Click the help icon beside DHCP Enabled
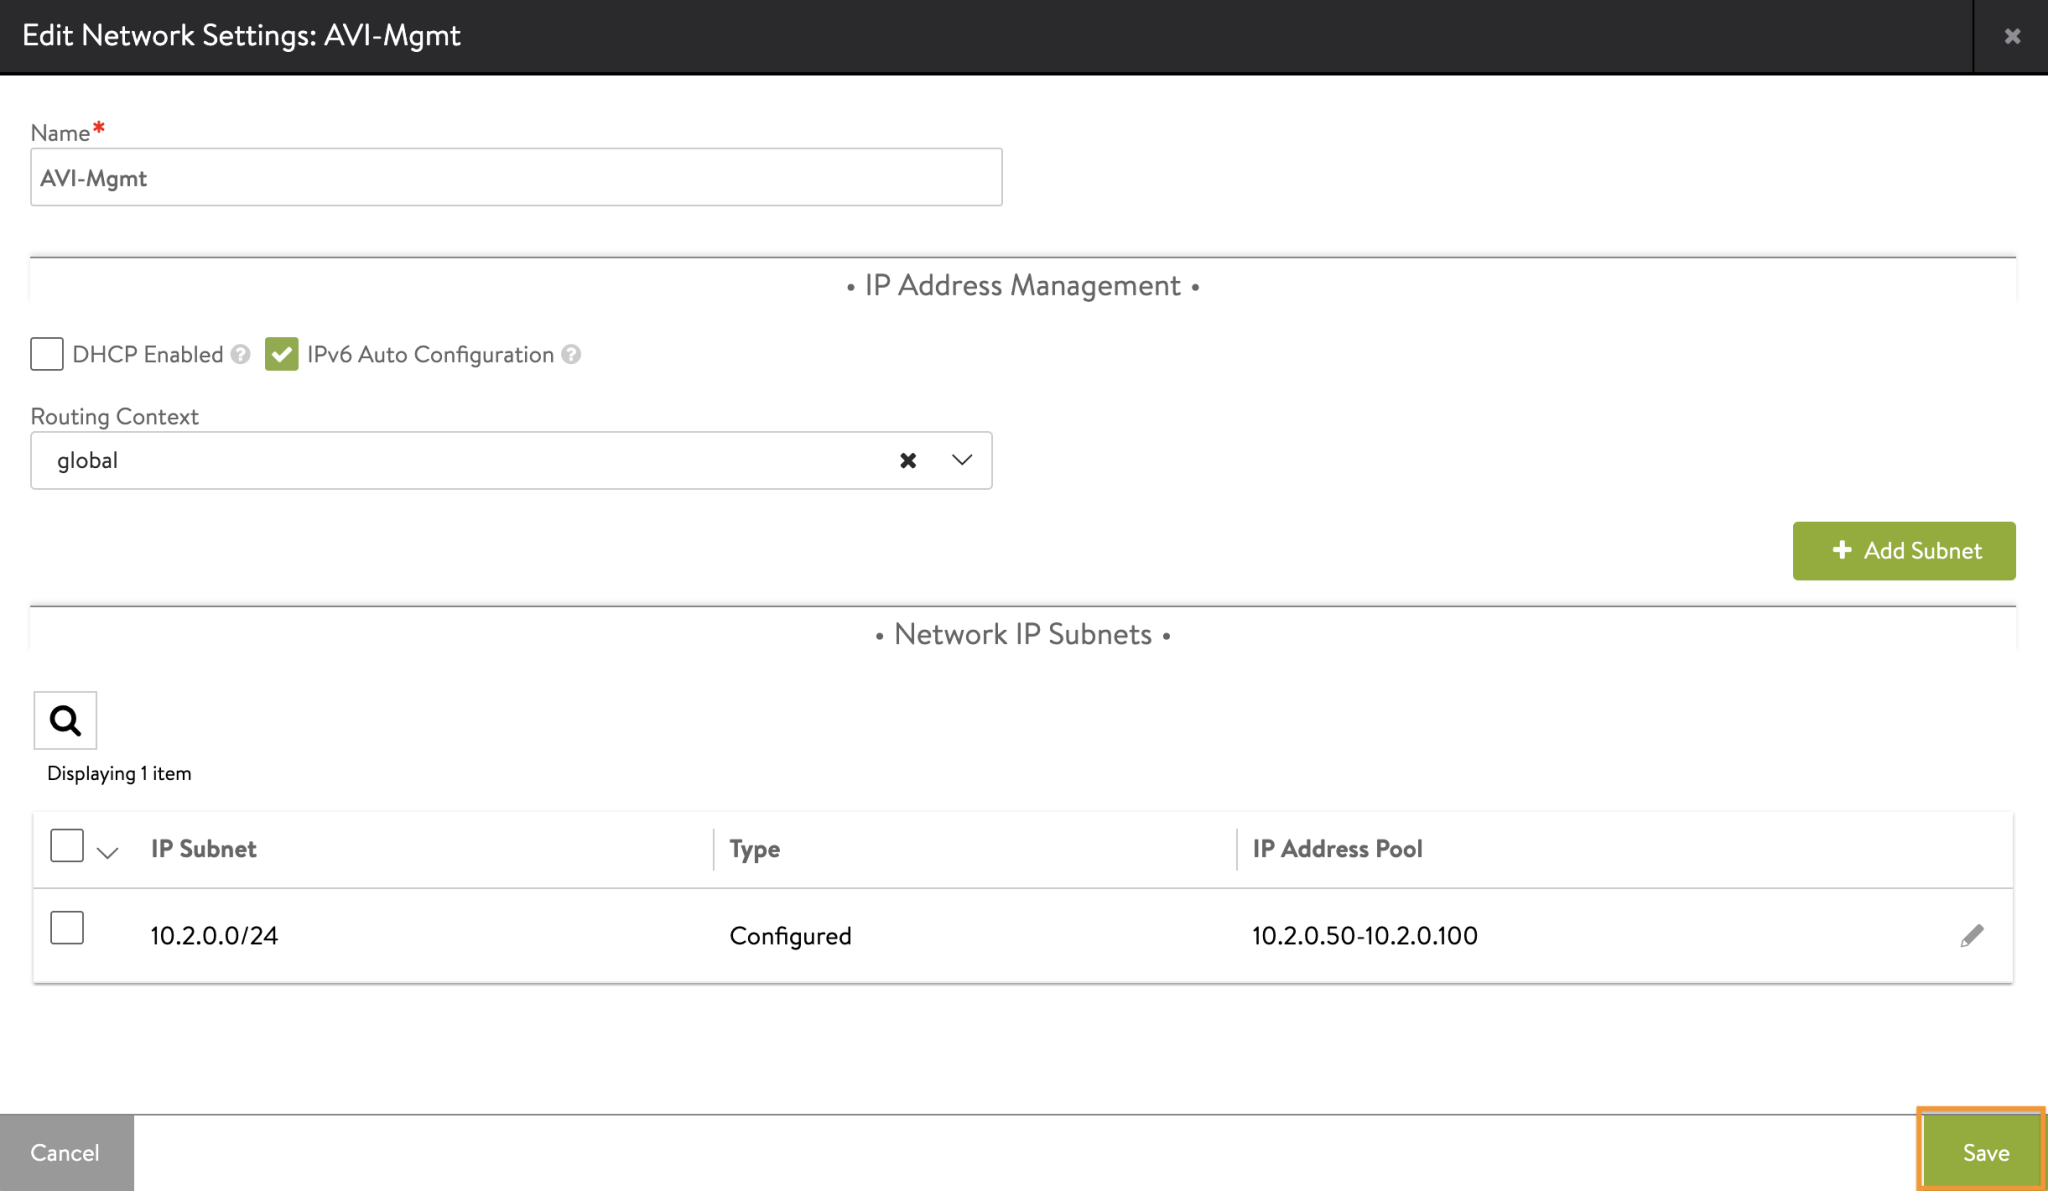 coord(240,354)
